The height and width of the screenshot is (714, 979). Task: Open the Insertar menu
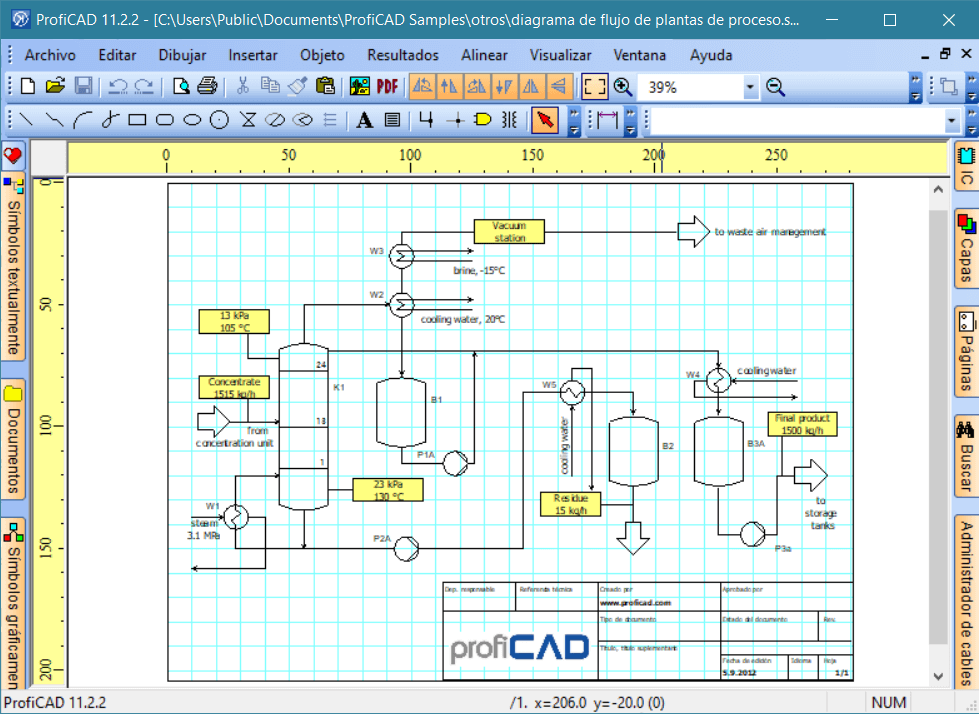(x=253, y=55)
